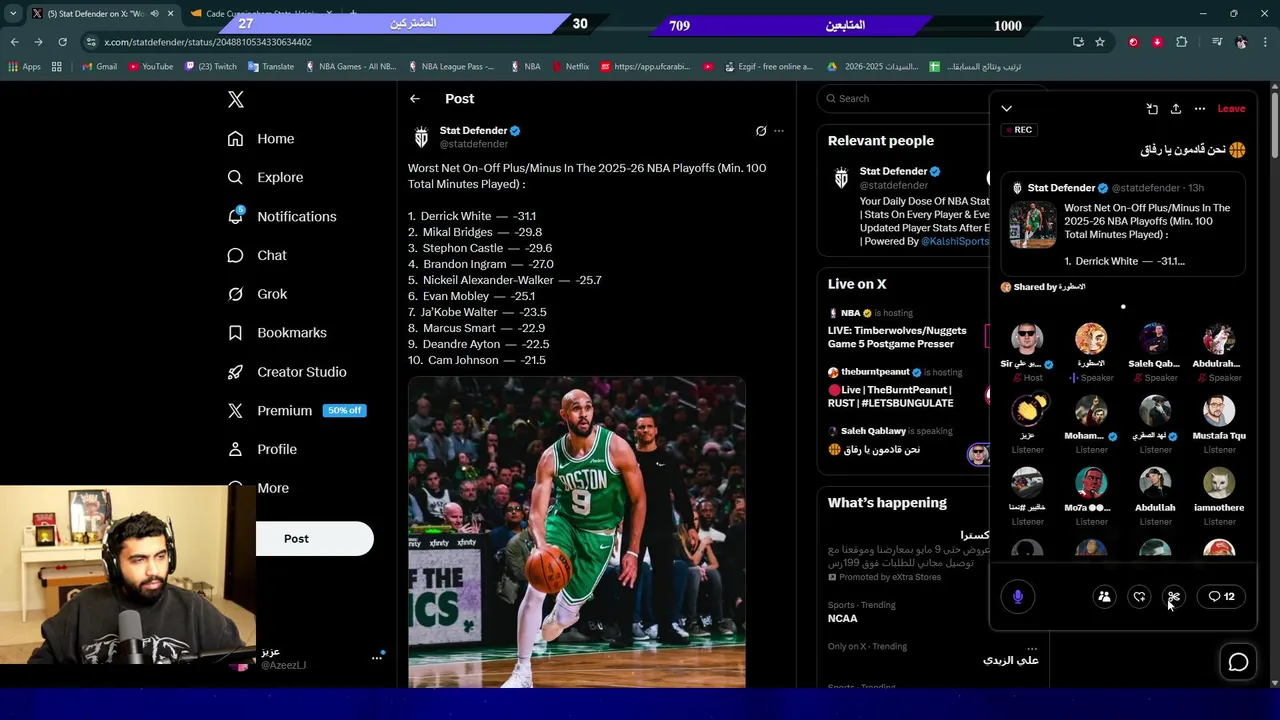Screen dimensions: 1280x720
Task: Open the browser Extensions puzzle icon
Action: (1182, 42)
